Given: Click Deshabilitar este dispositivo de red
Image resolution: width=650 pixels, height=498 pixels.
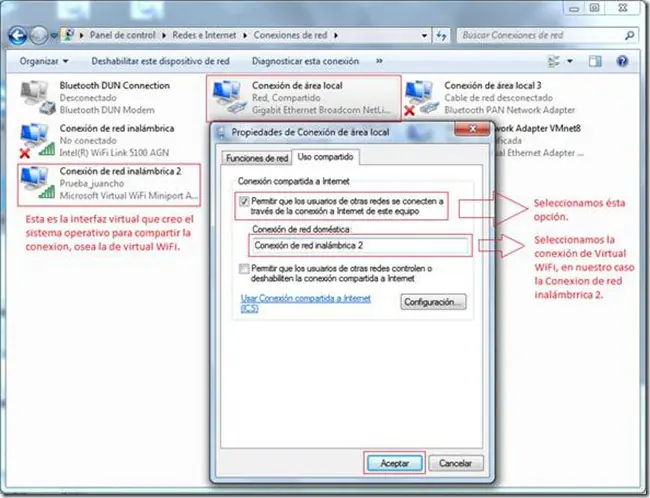Looking at the screenshot, I should pyautogui.click(x=160, y=61).
